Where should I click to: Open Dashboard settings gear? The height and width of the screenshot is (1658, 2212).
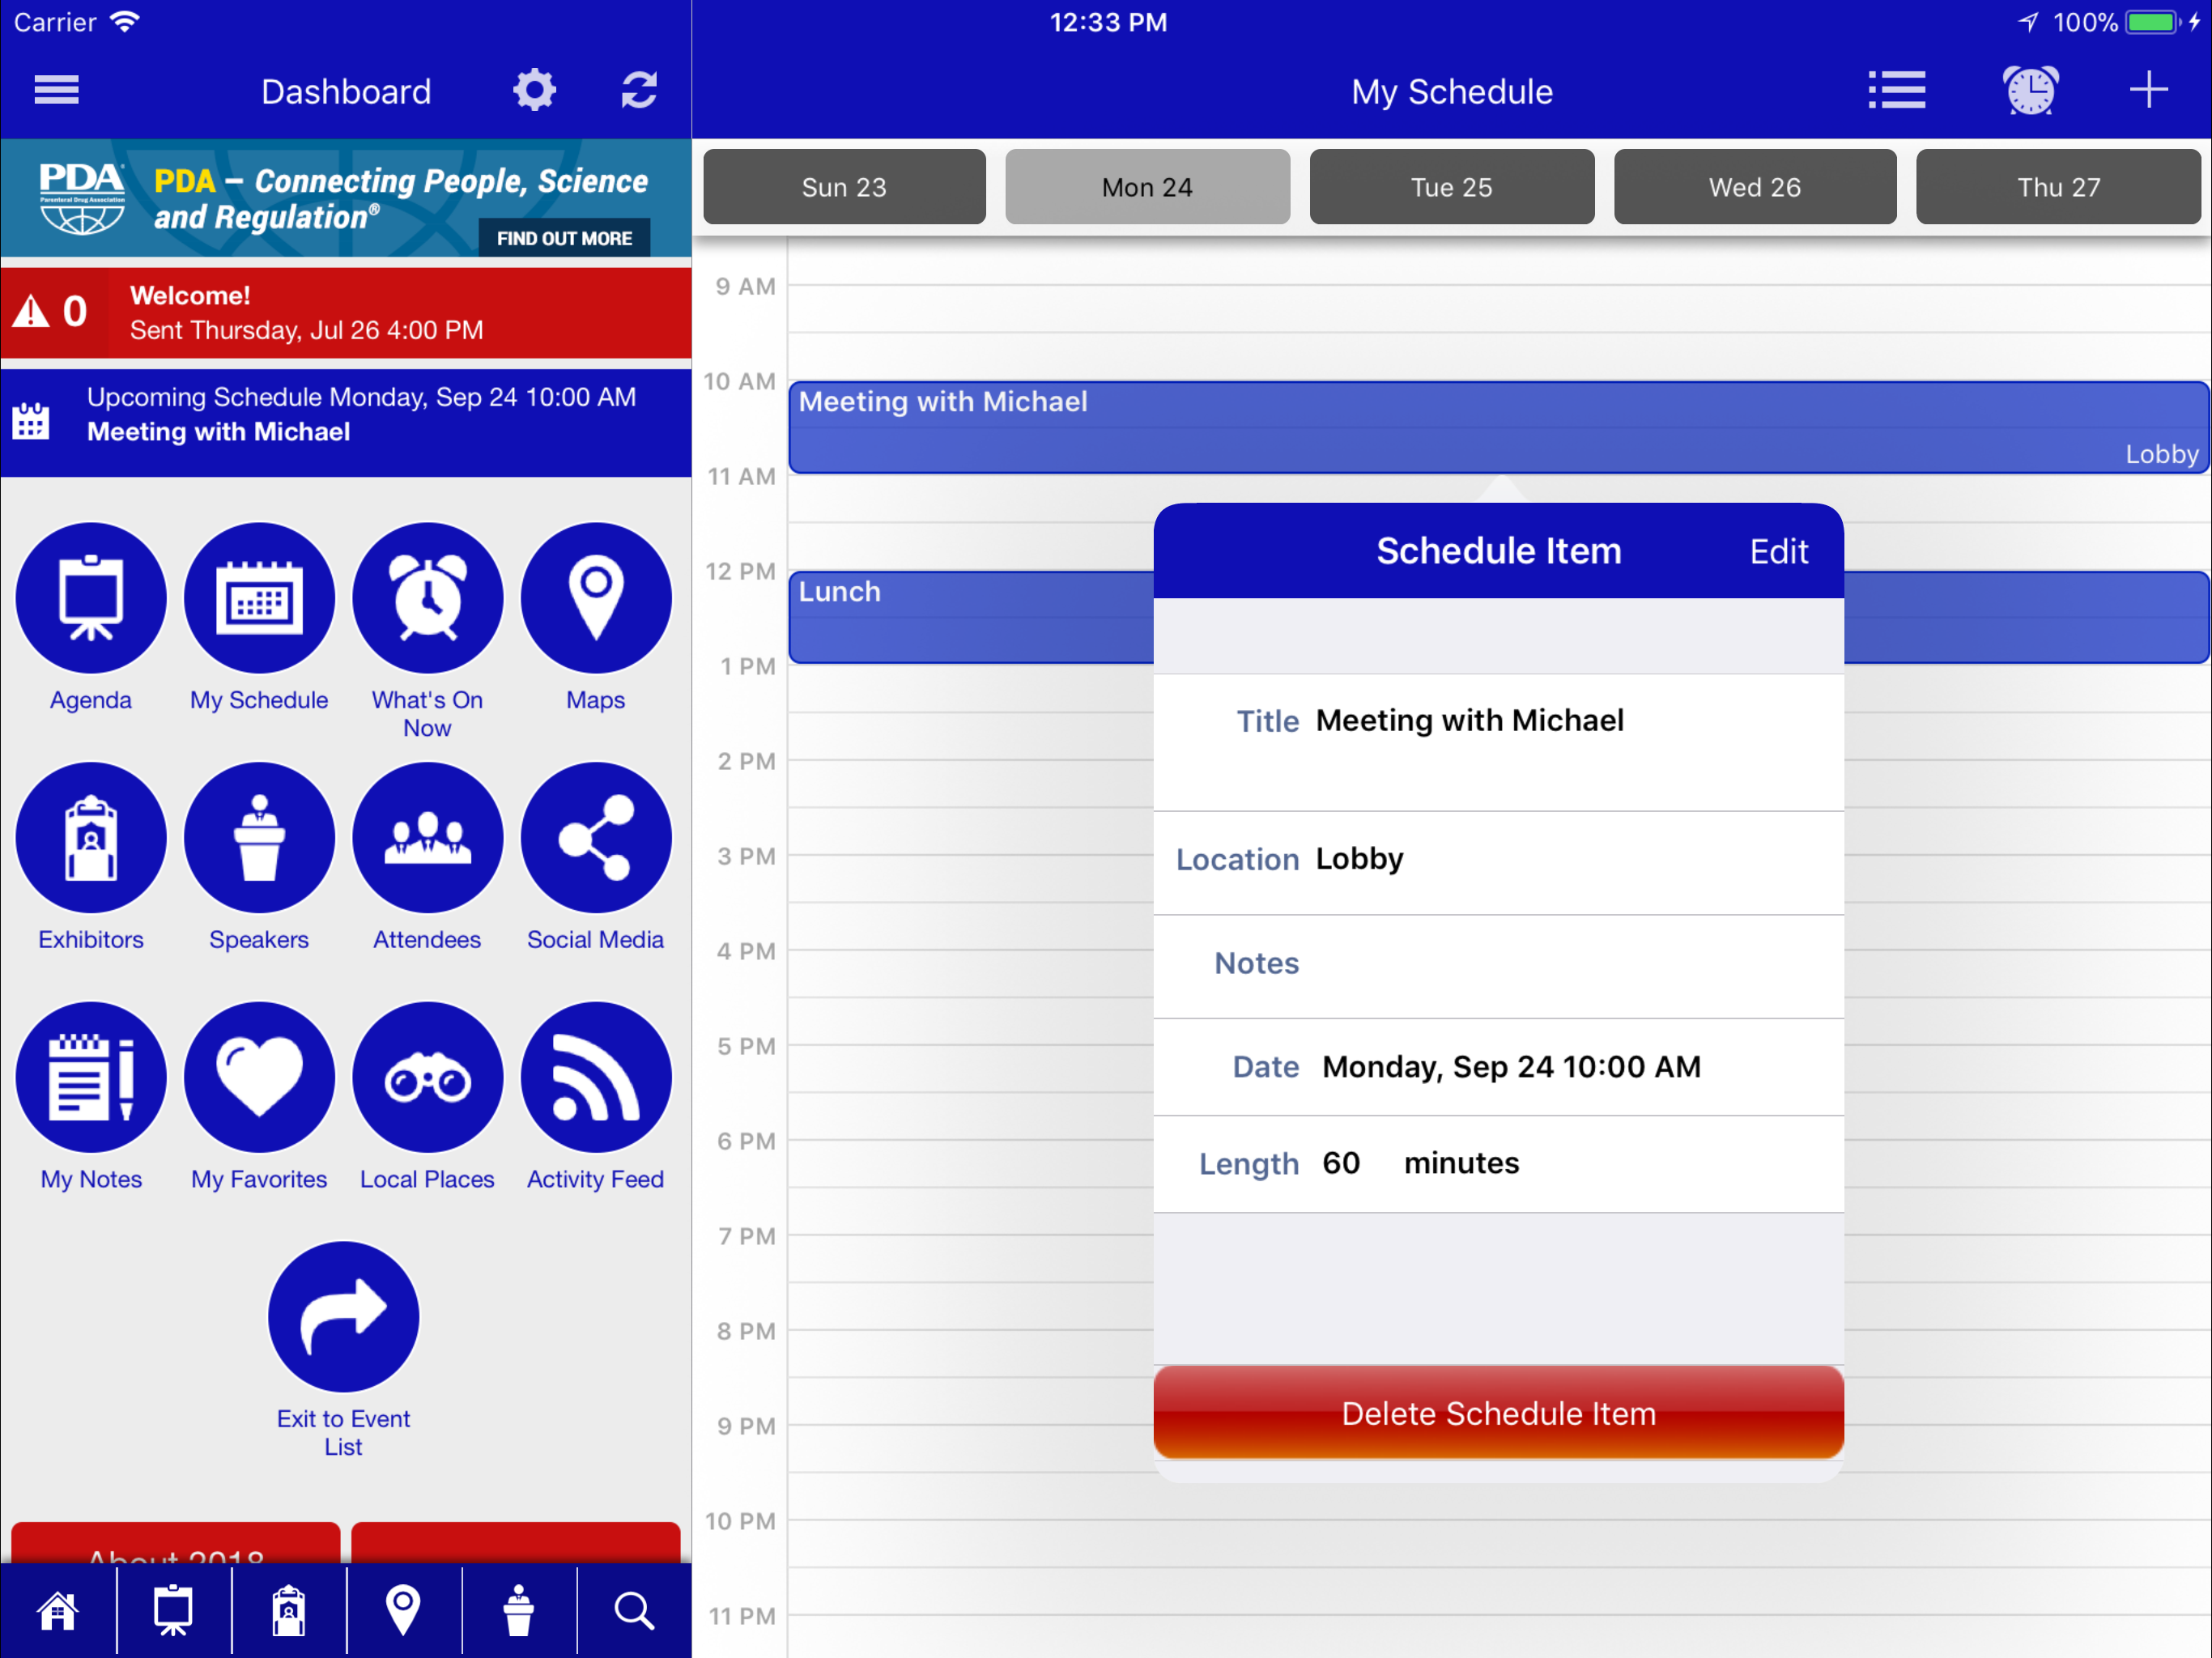pos(534,90)
